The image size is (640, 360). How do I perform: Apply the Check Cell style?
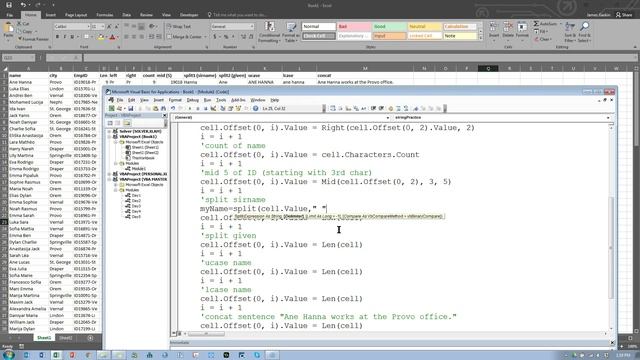pyautogui.click(x=319, y=36)
